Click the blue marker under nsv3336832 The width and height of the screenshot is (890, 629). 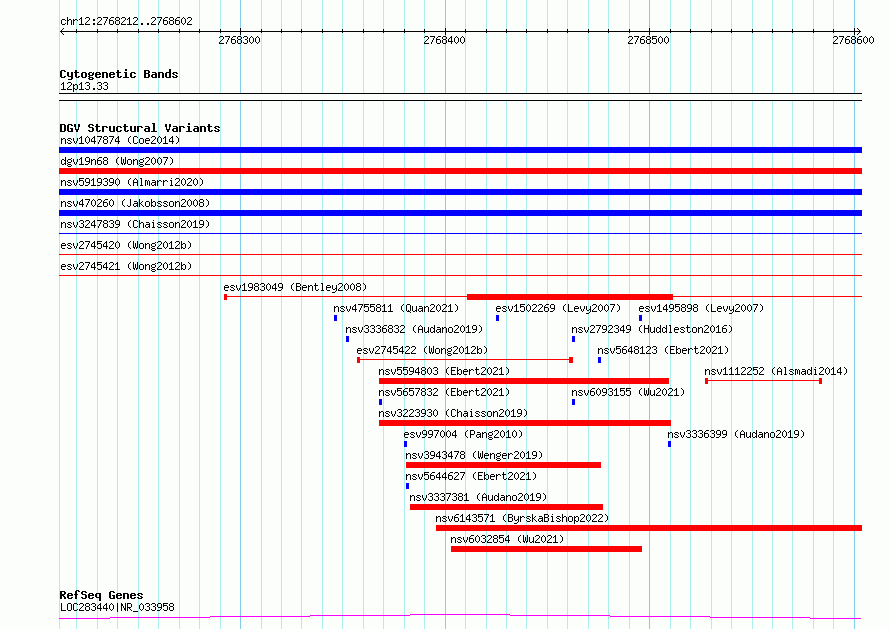[x=347, y=339]
